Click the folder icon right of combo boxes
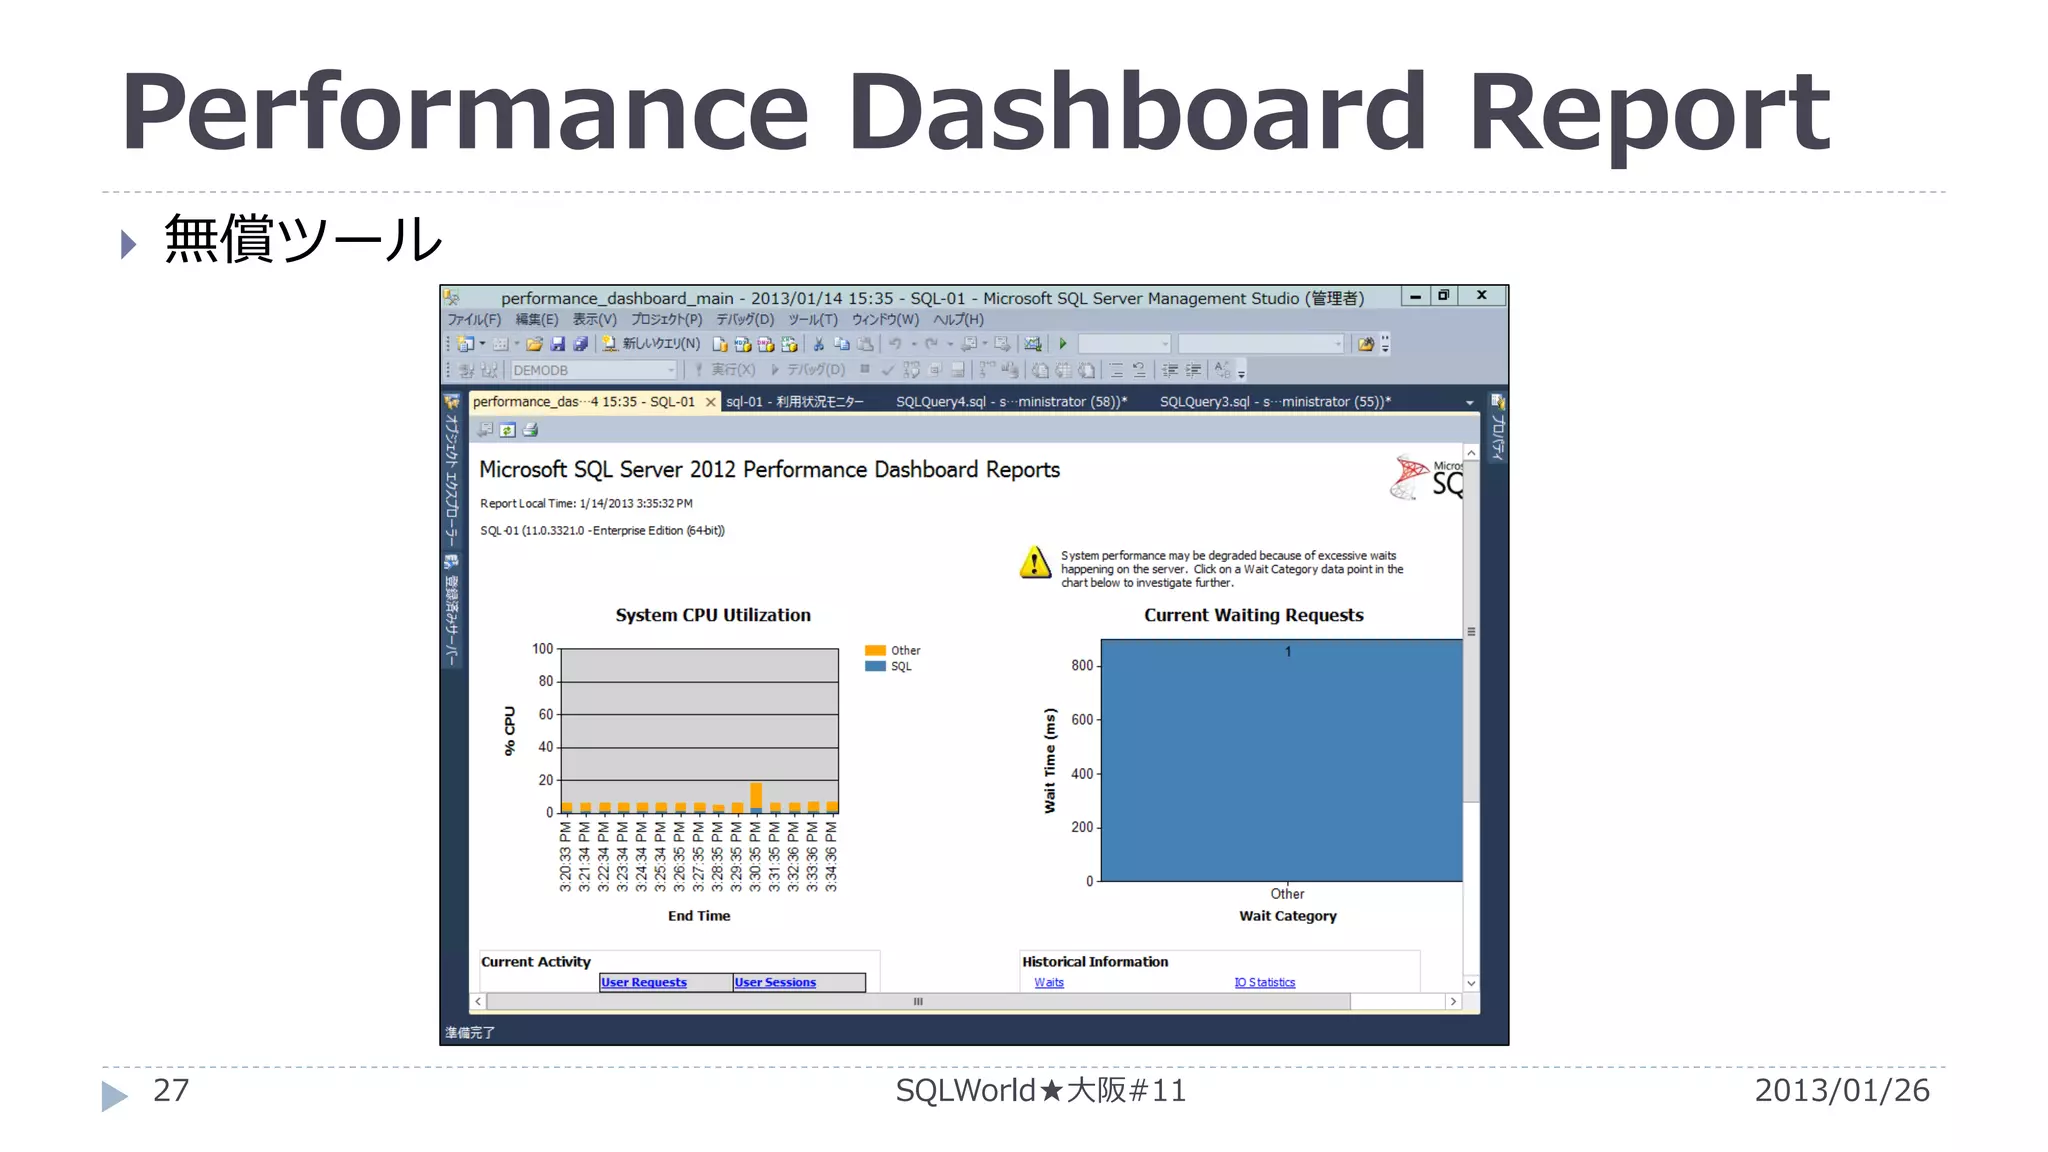Screen dimensions: 2048x1152 coord(1366,344)
